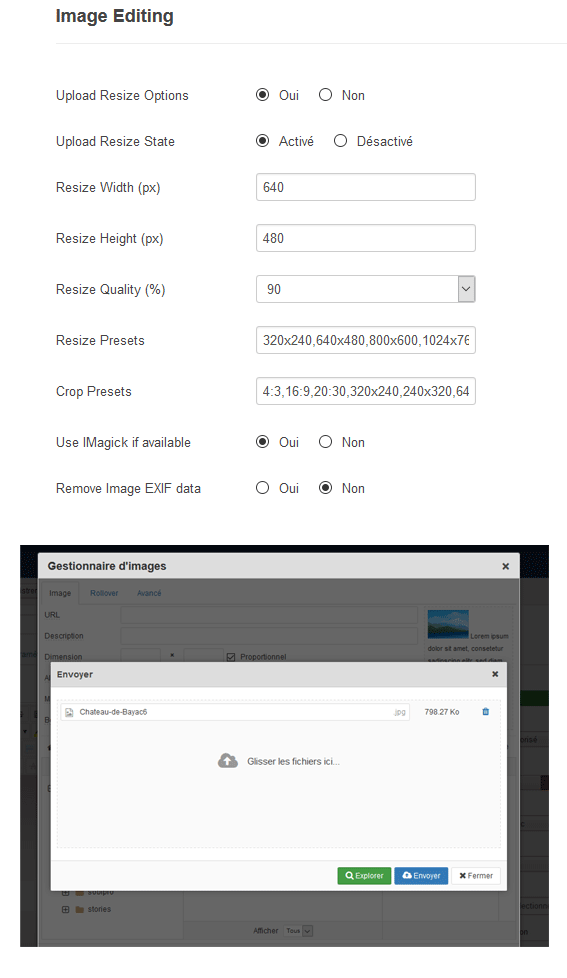
Task: Click the cloud upload icon in drop zone
Action: click(x=228, y=761)
